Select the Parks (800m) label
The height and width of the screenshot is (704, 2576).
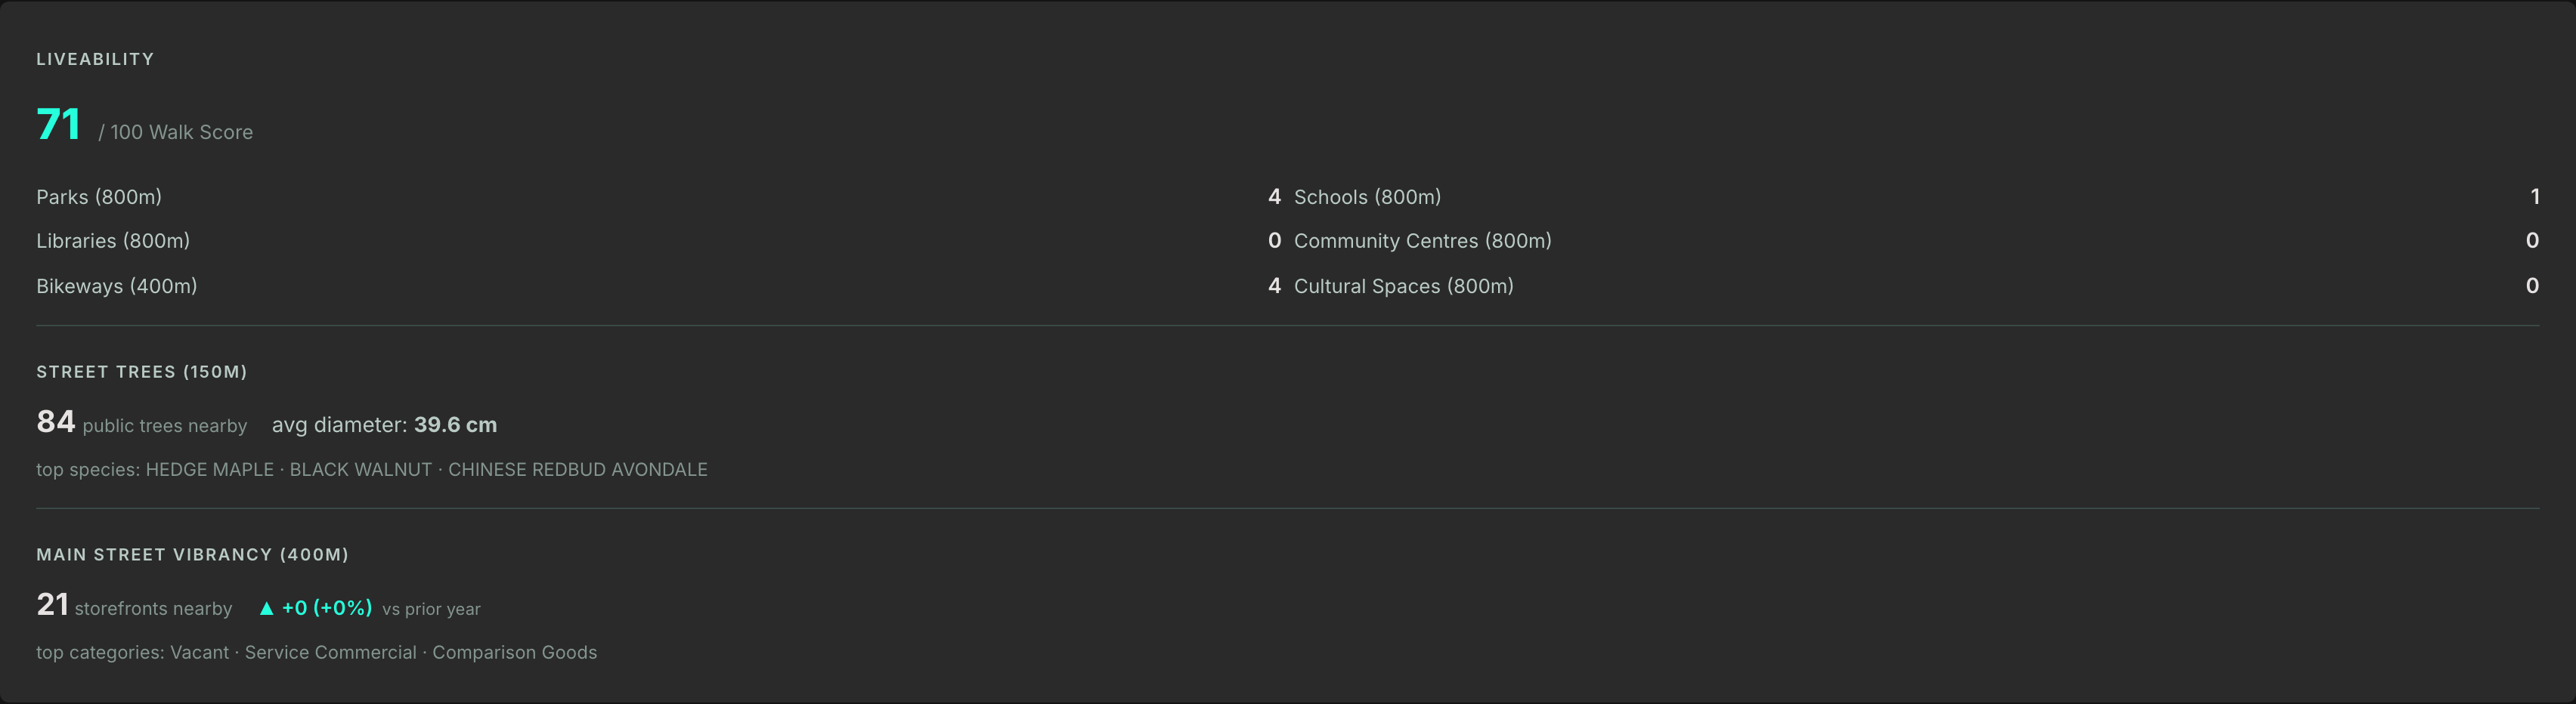tap(99, 197)
